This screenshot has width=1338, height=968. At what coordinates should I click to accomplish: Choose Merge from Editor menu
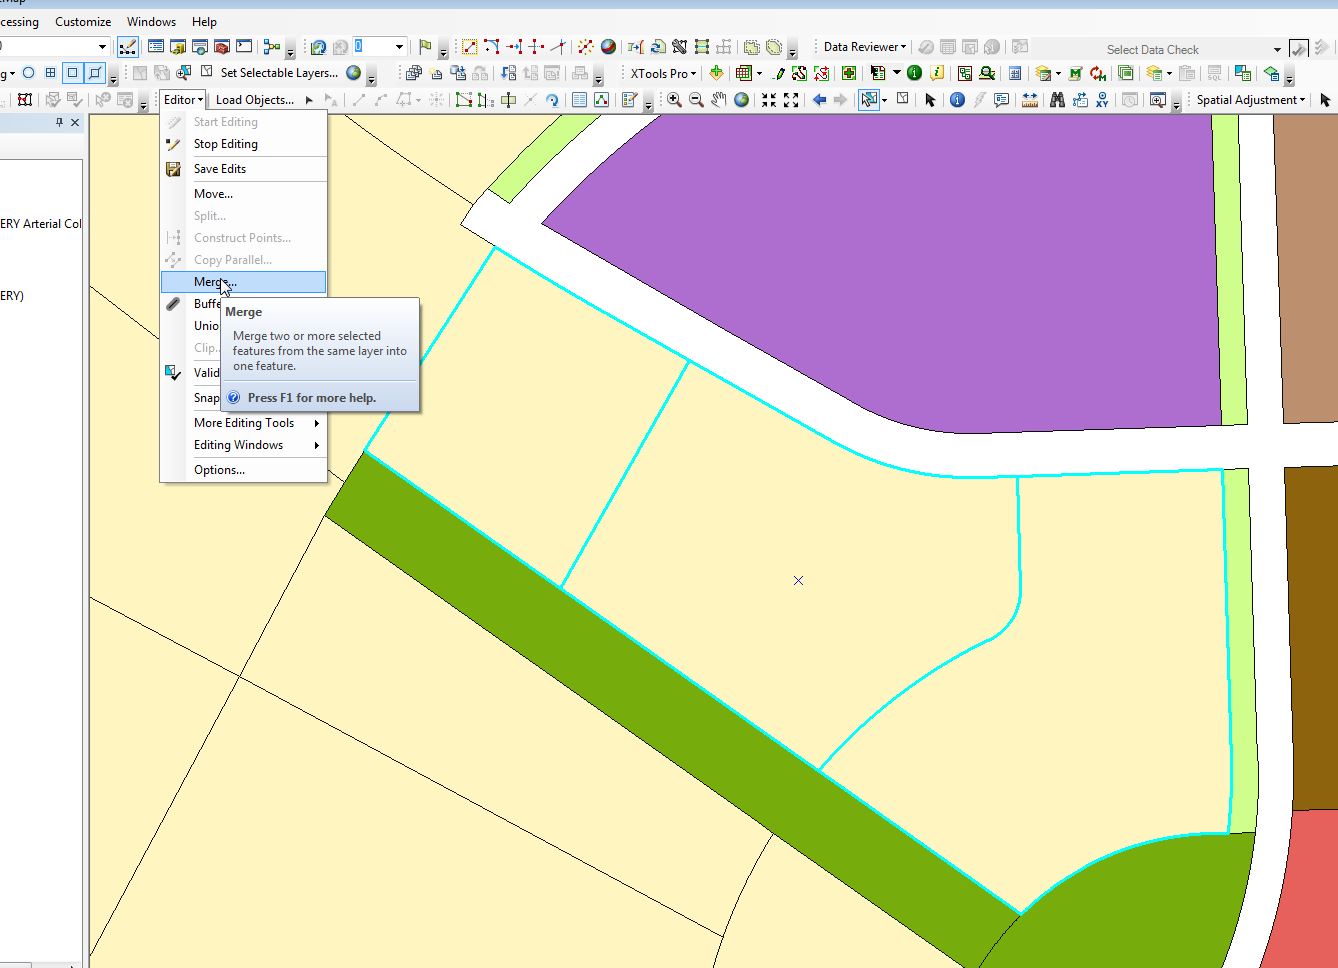coord(215,282)
